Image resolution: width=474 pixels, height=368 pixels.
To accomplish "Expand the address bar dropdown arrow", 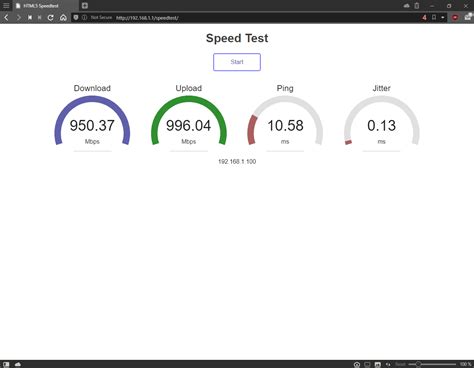I will (443, 17).
